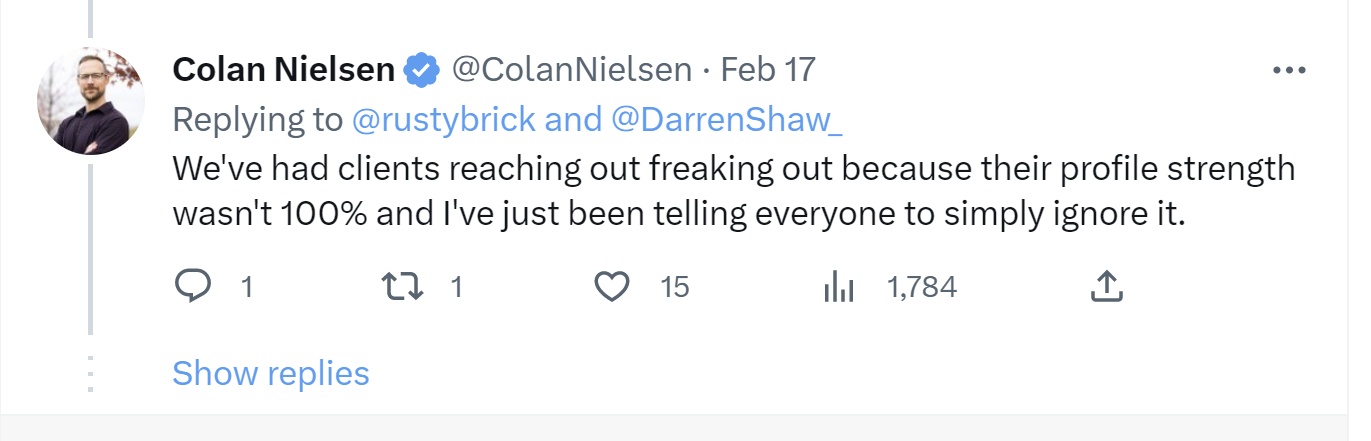Click the reply count number
1371x441 pixels.
coord(246,288)
